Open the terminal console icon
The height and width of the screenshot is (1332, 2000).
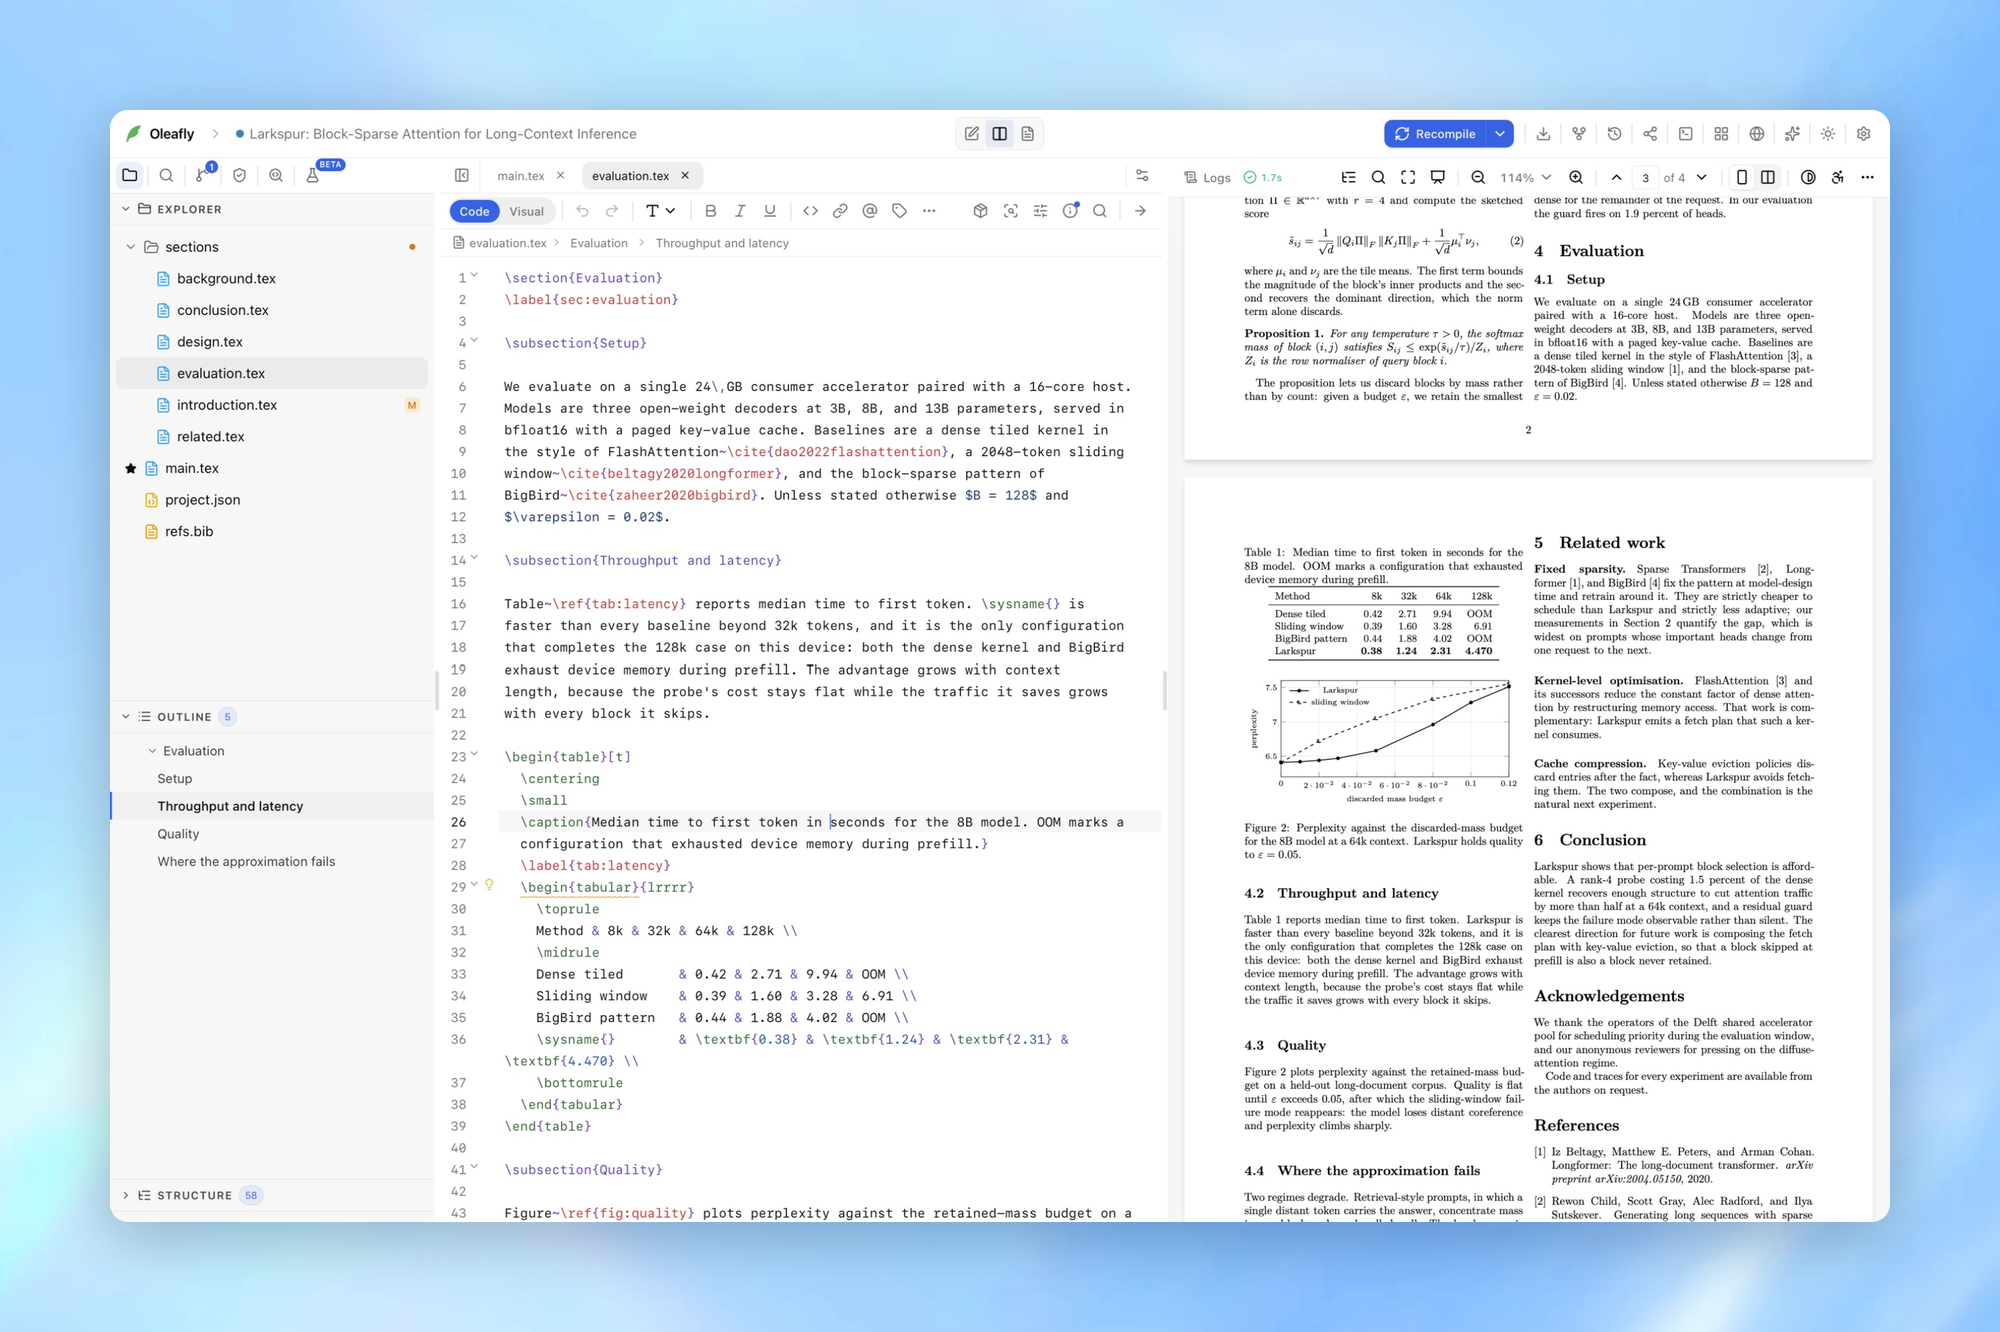[x=1686, y=134]
